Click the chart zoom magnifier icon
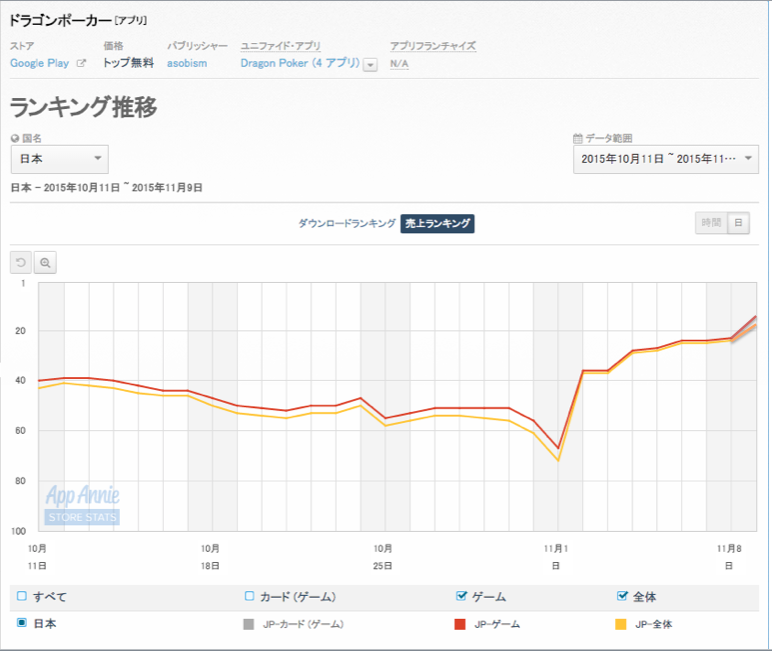This screenshot has width=772, height=651. 45,262
